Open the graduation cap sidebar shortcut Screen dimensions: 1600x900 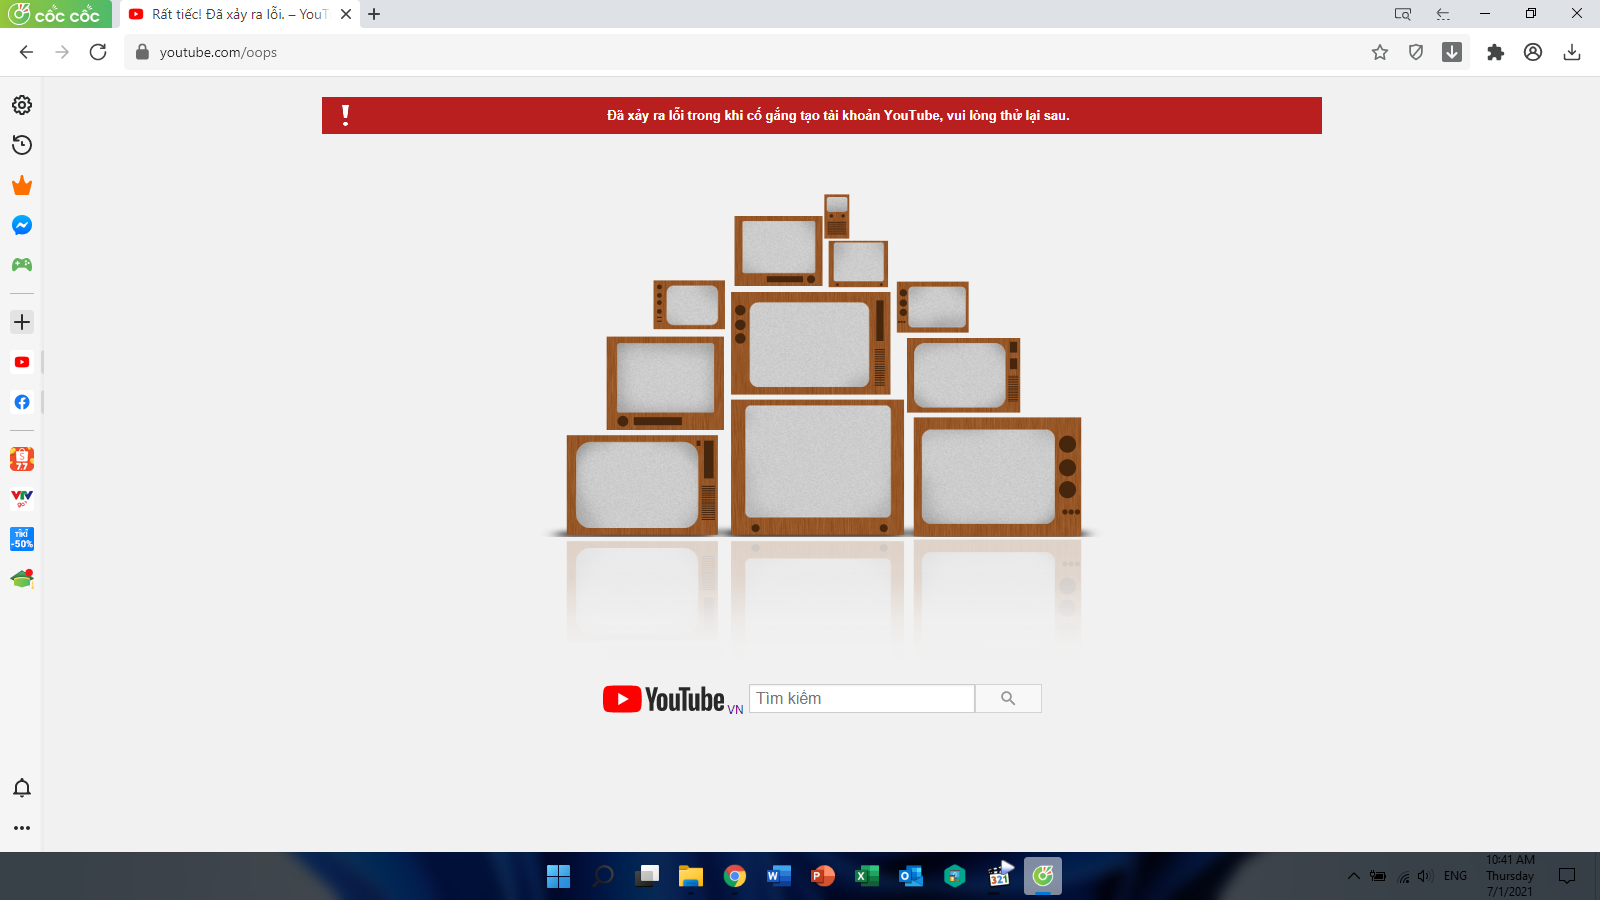coord(22,579)
